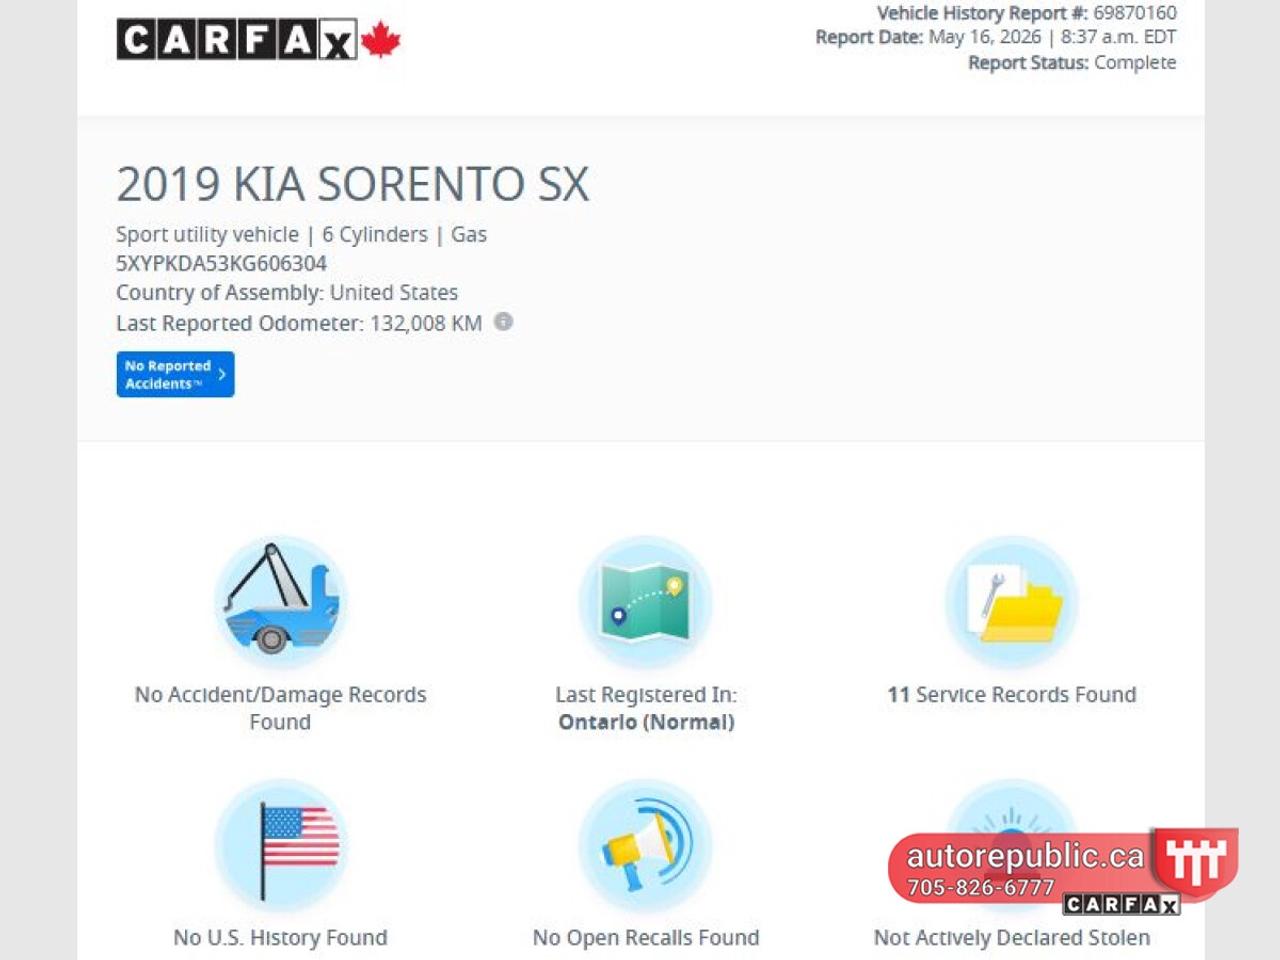
Task: Select Report Status Complete text
Action: click(x=1072, y=62)
